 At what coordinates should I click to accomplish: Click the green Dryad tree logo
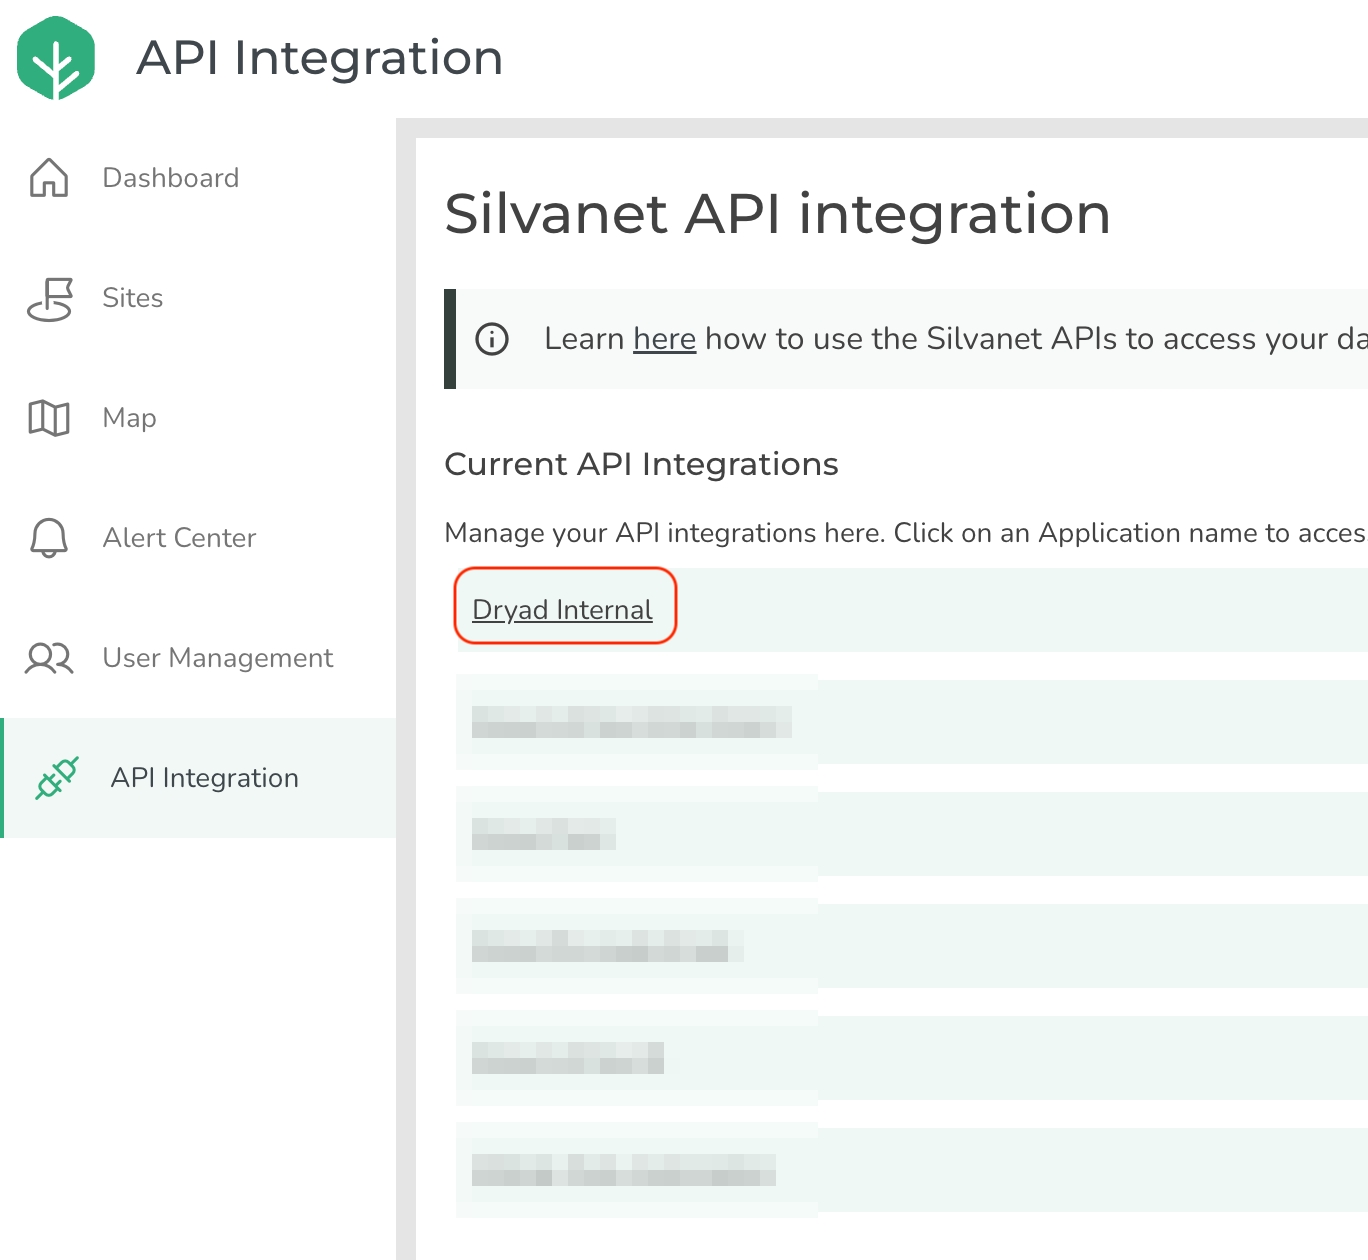coord(56,58)
